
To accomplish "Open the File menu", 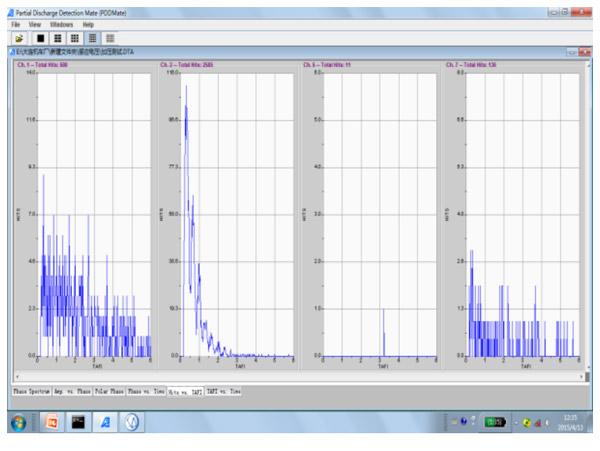I will [15, 22].
